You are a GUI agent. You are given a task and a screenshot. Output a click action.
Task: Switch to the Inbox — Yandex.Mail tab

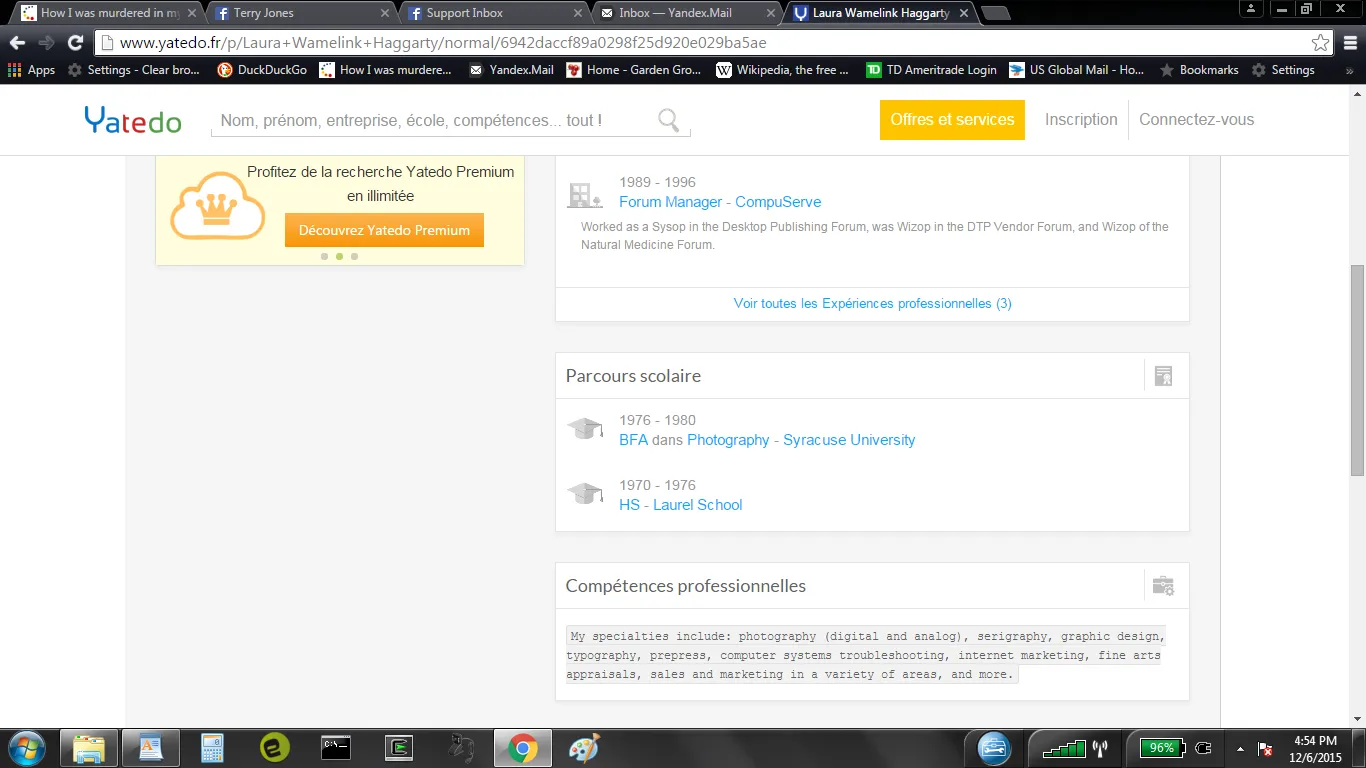688,13
